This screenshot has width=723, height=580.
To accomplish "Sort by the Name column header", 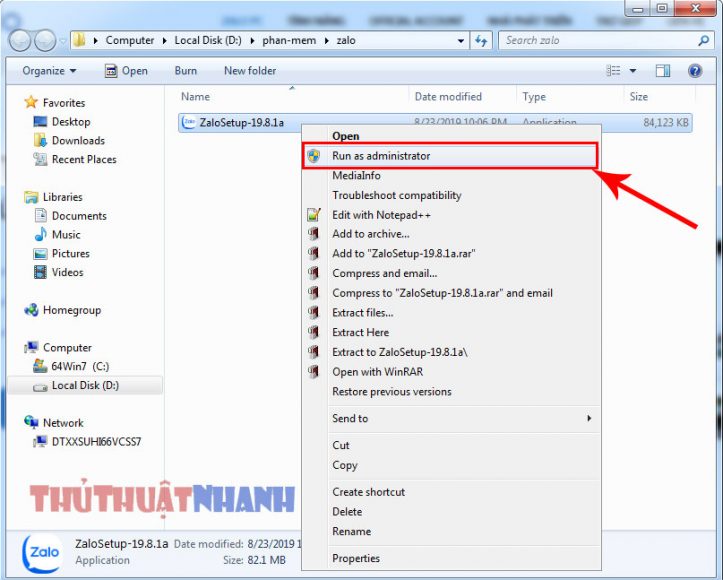I will pos(293,96).
